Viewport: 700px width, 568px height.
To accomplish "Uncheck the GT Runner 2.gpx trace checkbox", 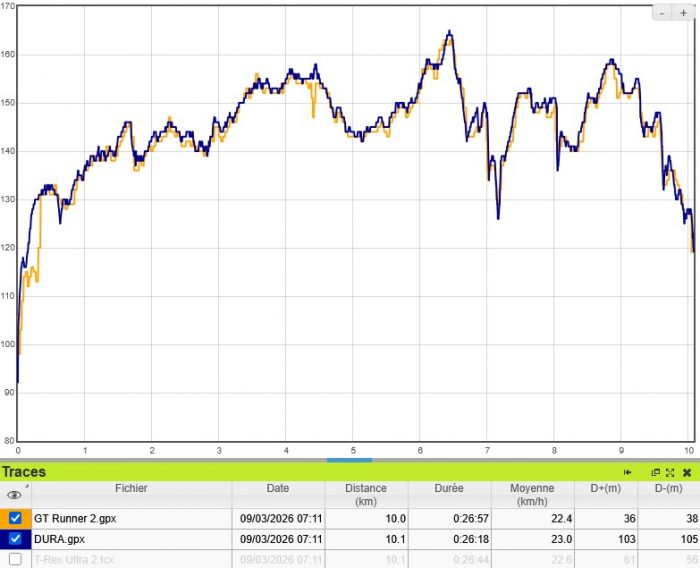I will [x=15, y=518].
